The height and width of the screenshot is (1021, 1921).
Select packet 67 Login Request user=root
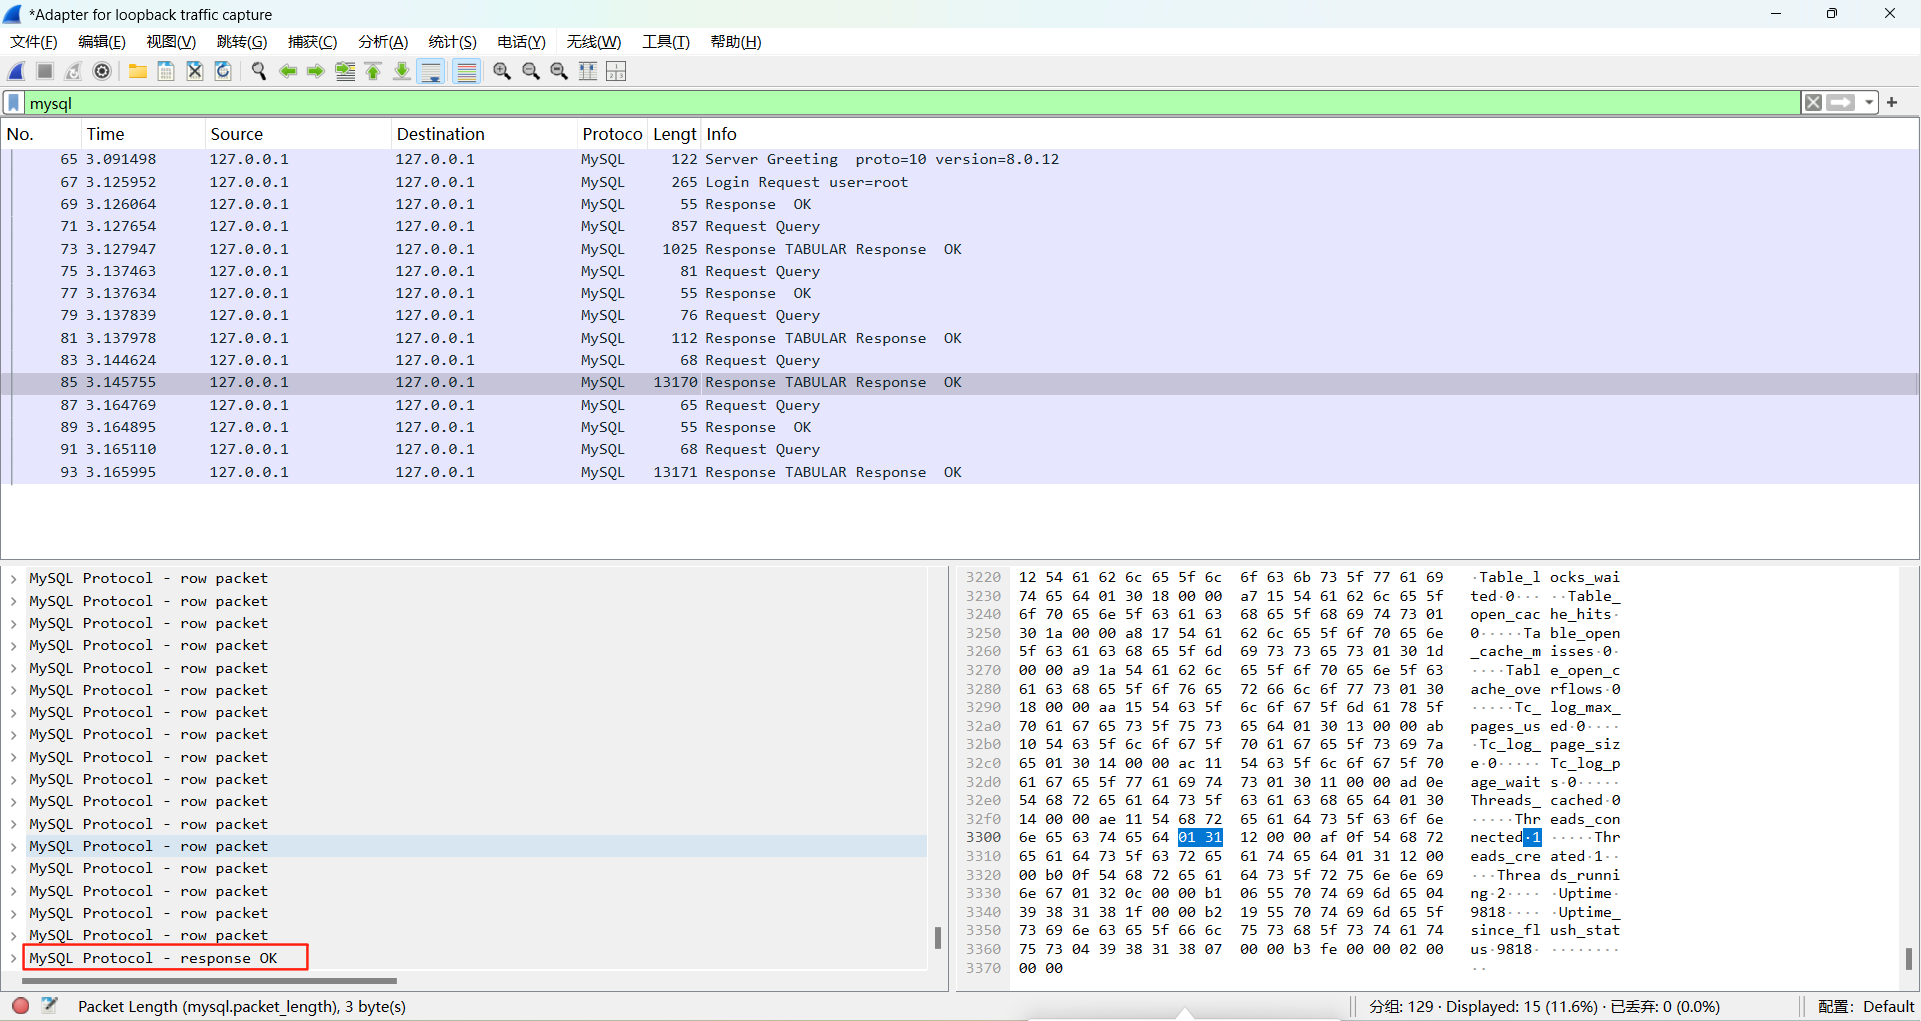tap(960, 182)
